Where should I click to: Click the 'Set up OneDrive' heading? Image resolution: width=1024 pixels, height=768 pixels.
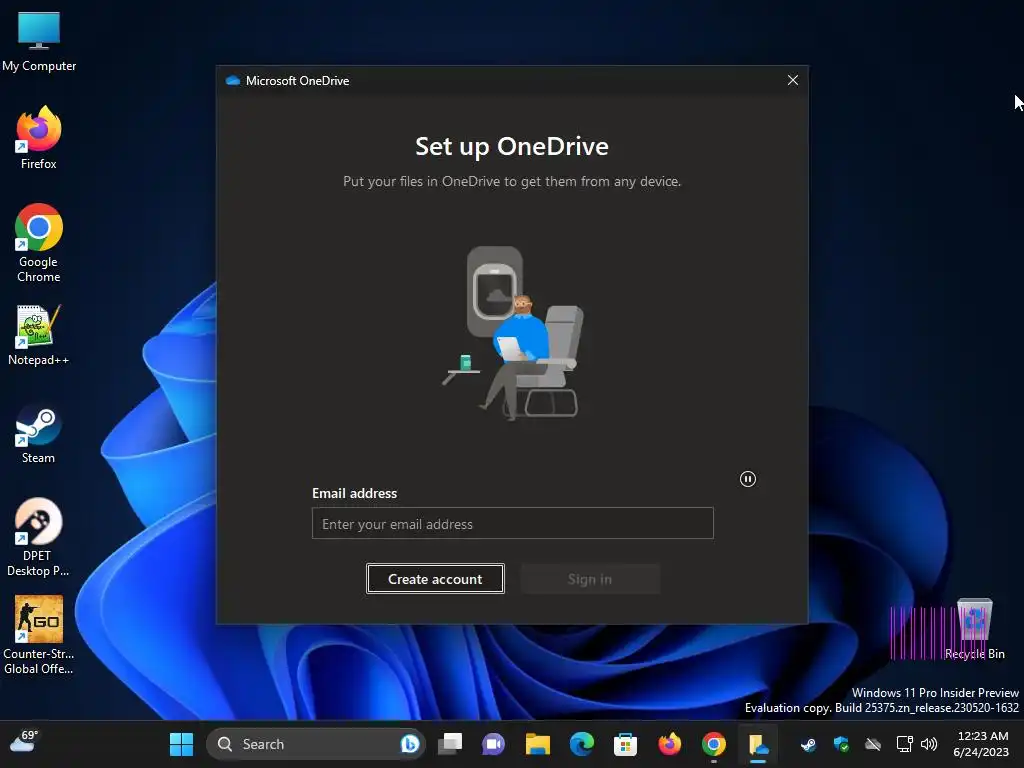click(x=512, y=146)
